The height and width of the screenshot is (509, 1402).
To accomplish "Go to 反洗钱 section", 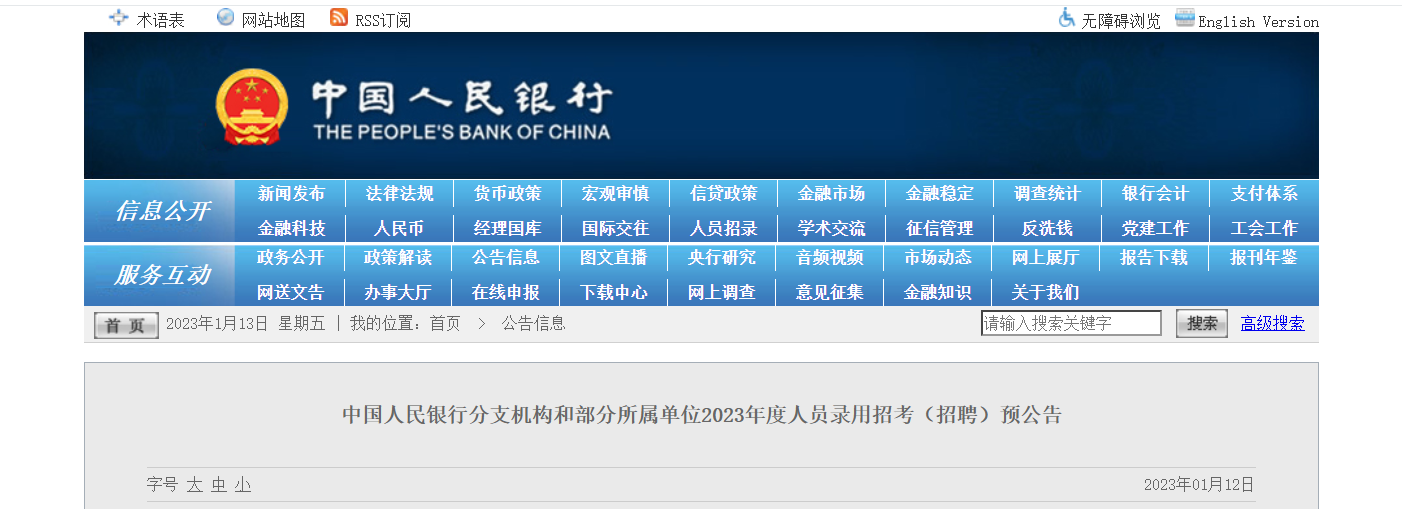I will (1047, 228).
